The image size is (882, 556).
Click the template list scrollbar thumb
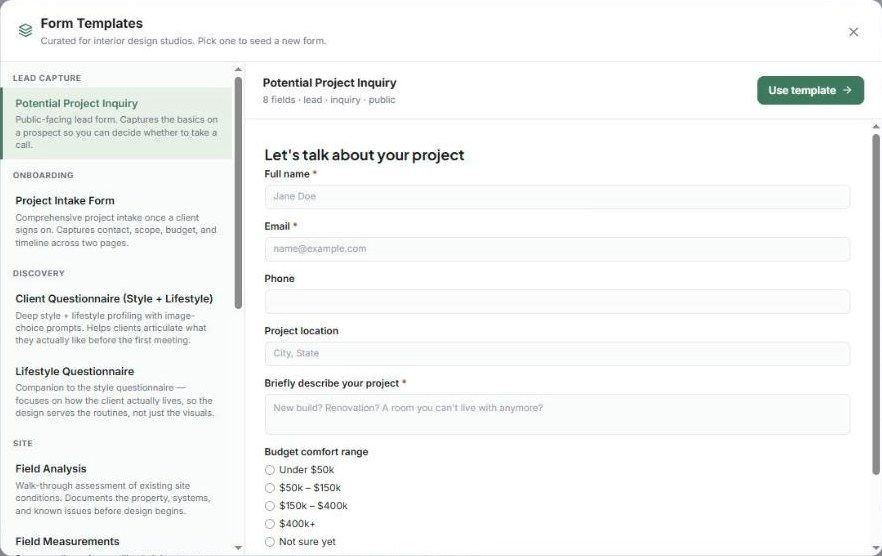click(238, 193)
